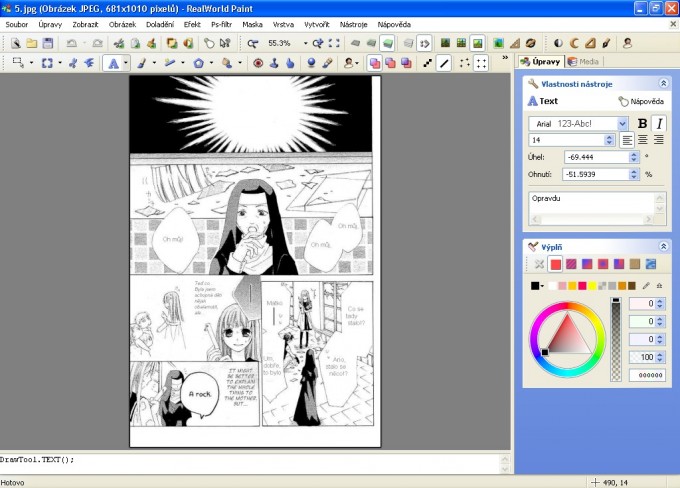Click the zoom in arrow icon

pyautogui.click(x=318, y=43)
